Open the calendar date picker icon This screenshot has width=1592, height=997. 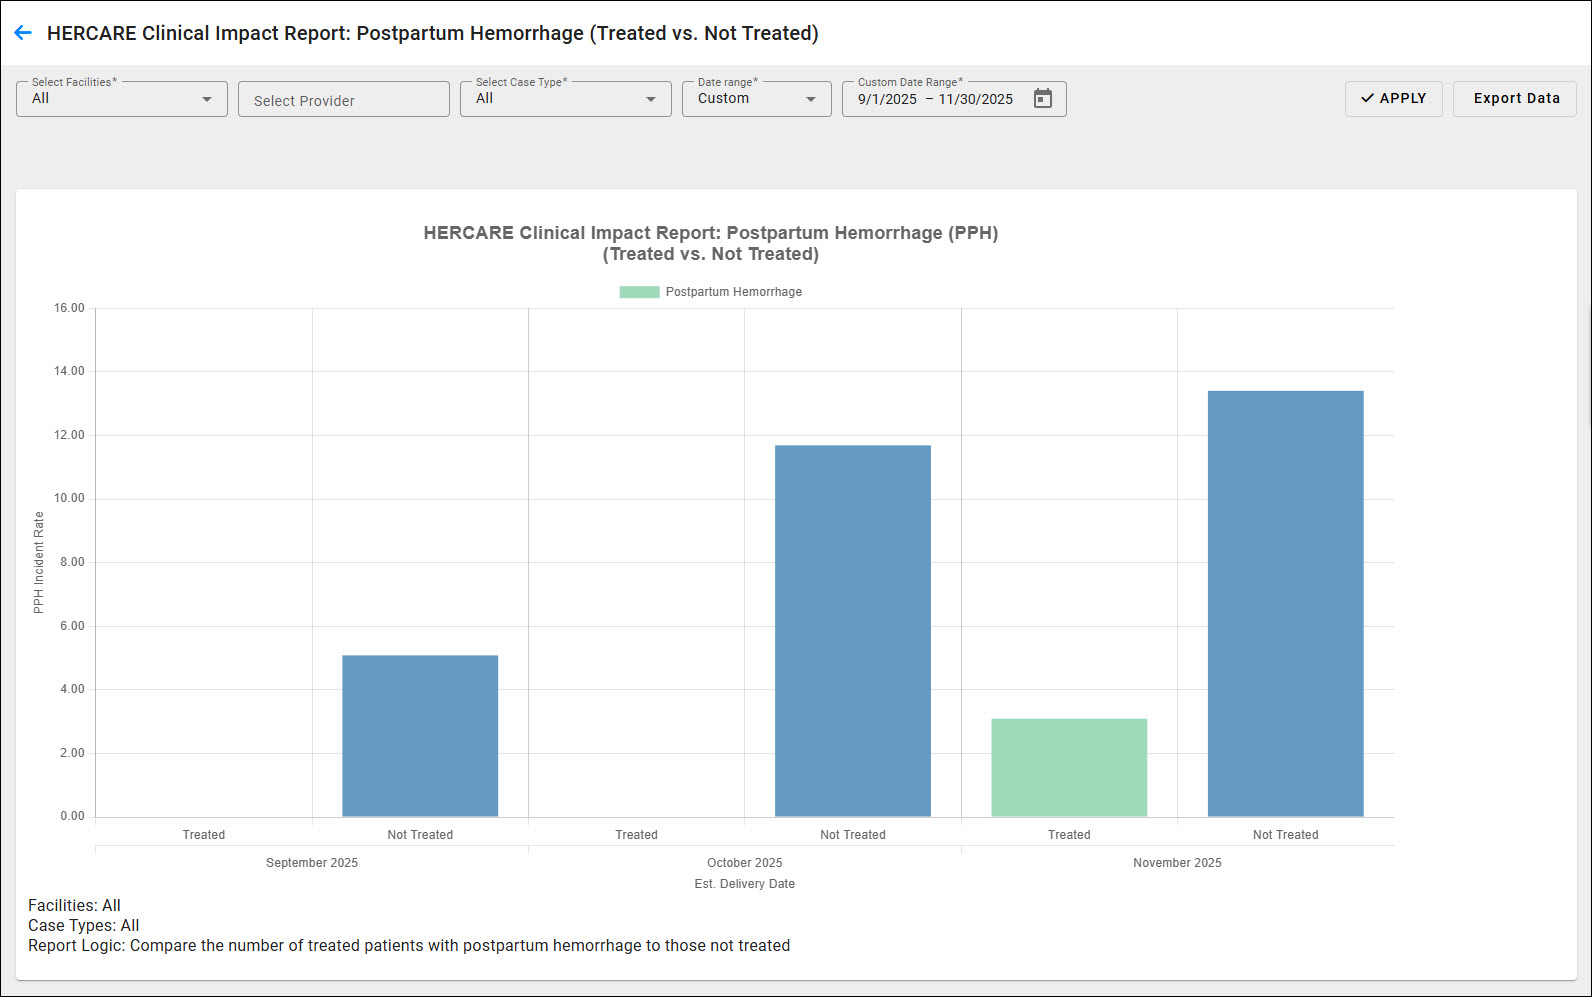tap(1043, 99)
